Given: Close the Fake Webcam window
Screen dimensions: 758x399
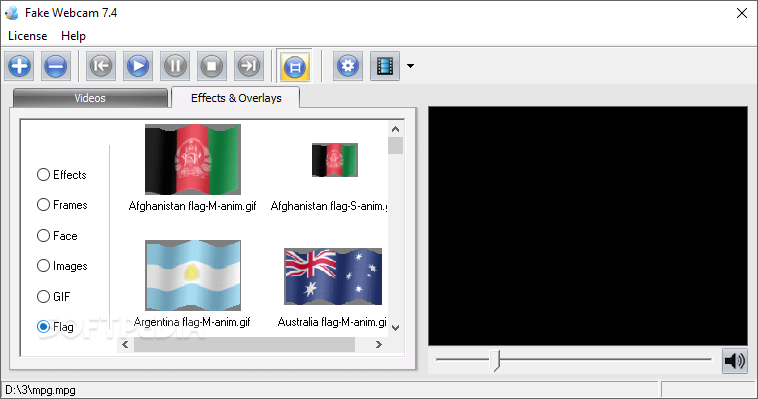Looking at the screenshot, I should [742, 13].
